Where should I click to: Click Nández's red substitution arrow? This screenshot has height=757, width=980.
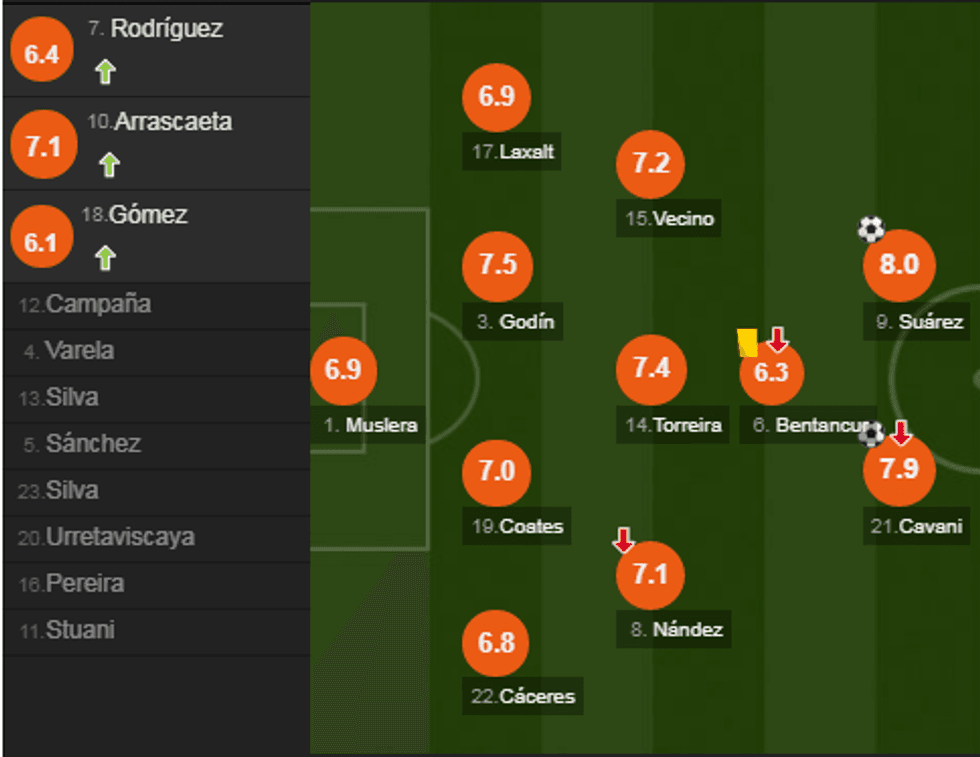[x=623, y=541]
